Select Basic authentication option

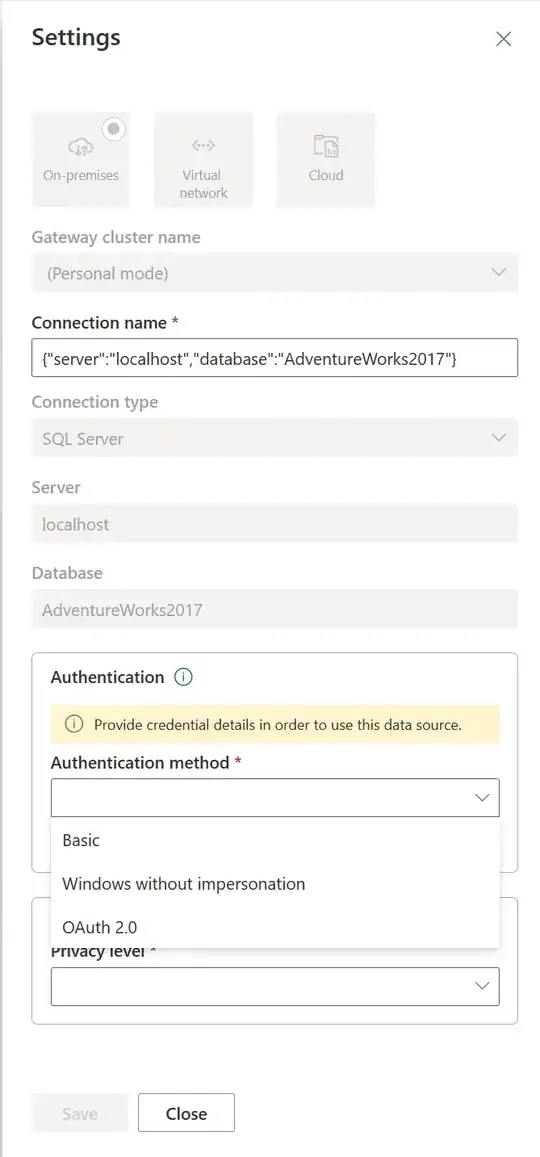click(275, 840)
